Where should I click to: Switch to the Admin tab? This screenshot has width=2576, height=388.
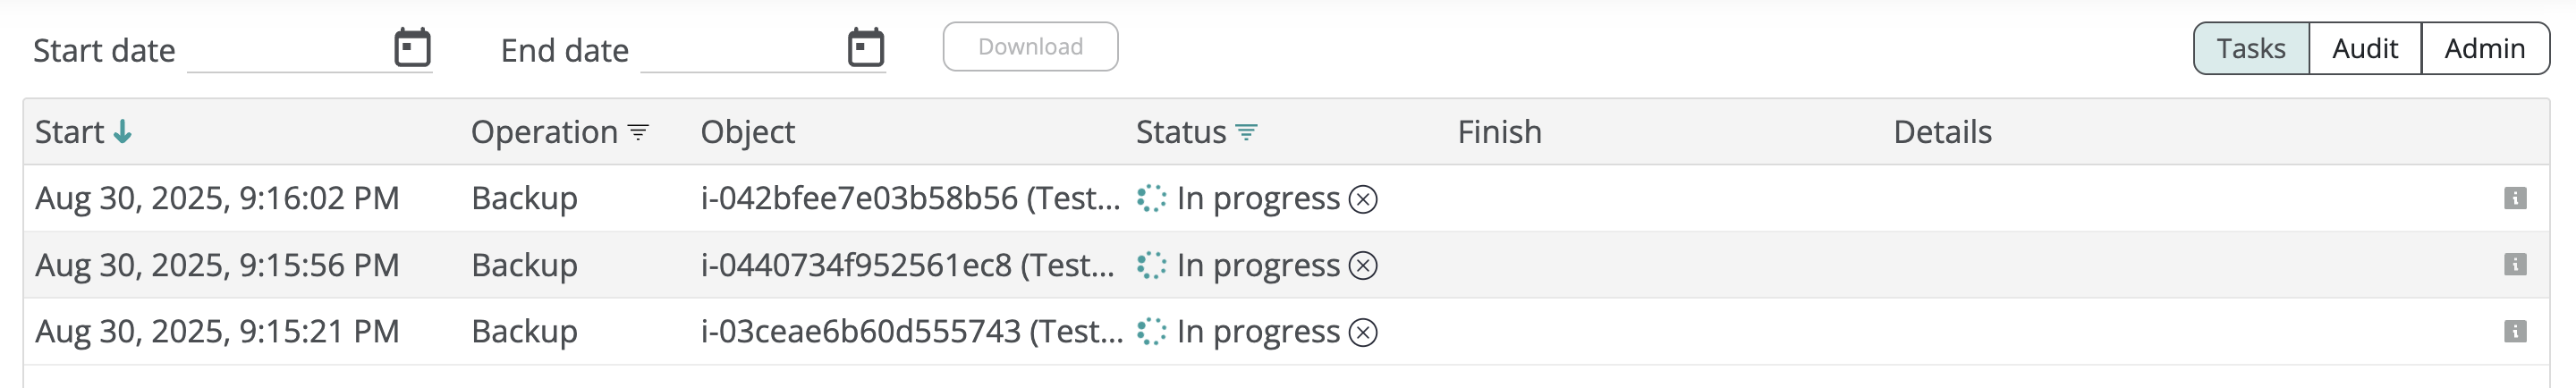click(x=2485, y=48)
